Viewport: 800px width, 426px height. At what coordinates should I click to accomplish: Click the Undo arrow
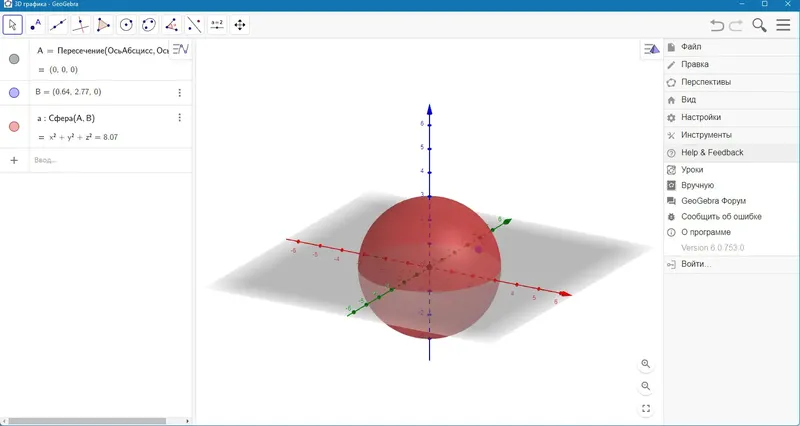(717, 25)
